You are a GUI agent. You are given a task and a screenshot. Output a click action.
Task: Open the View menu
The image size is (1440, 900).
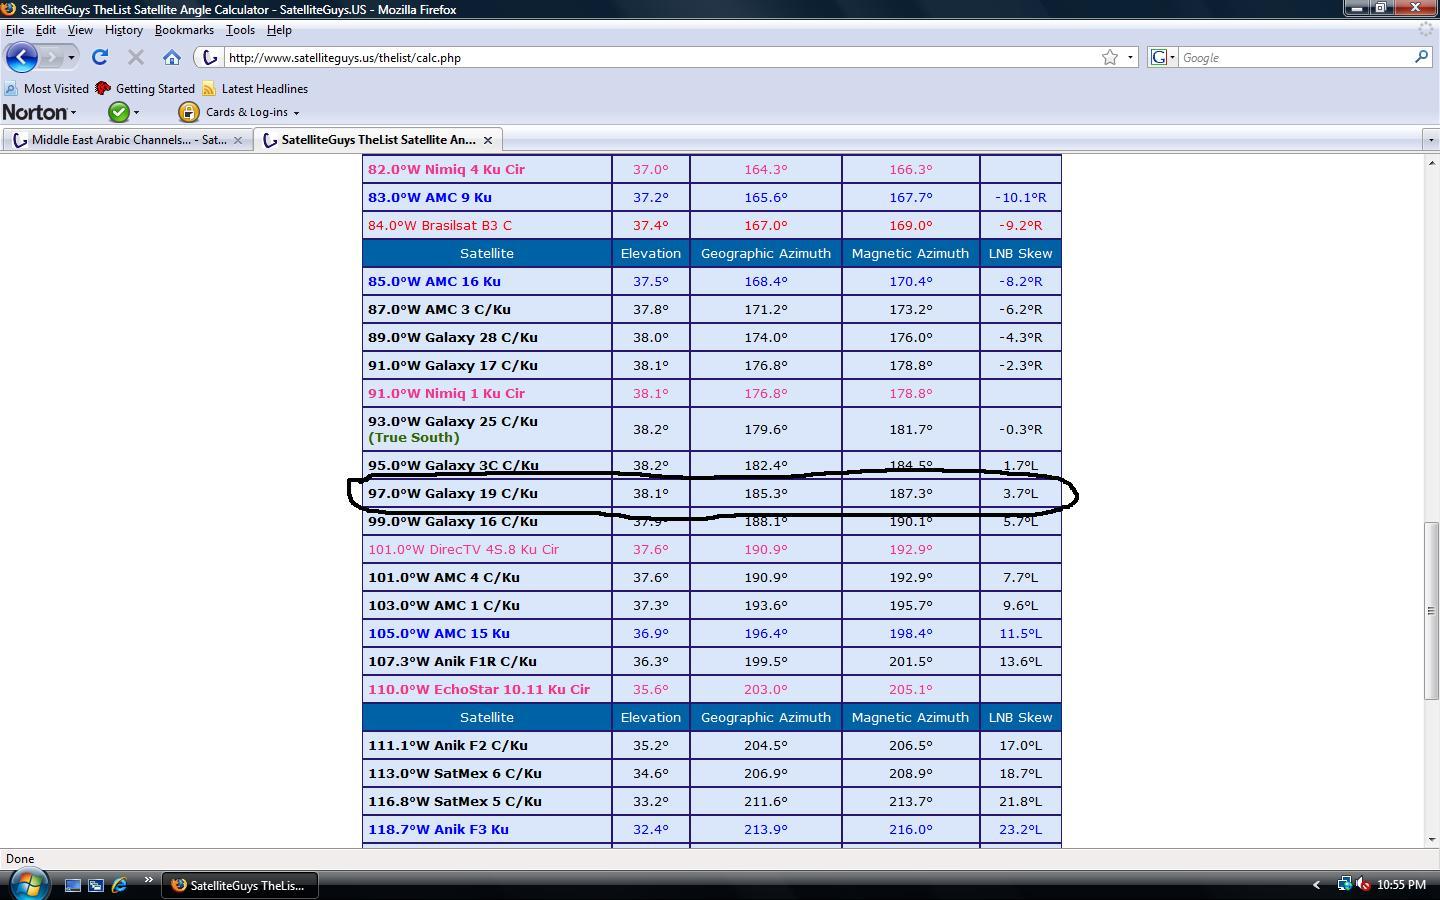(x=80, y=30)
